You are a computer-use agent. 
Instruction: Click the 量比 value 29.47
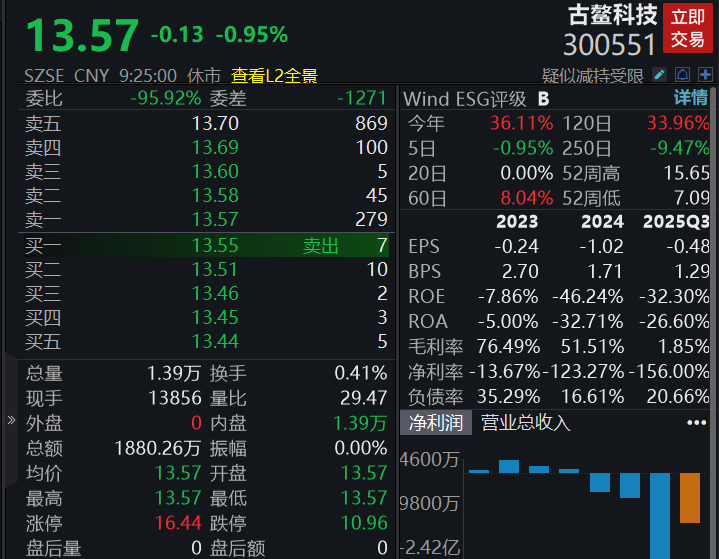[364, 398]
